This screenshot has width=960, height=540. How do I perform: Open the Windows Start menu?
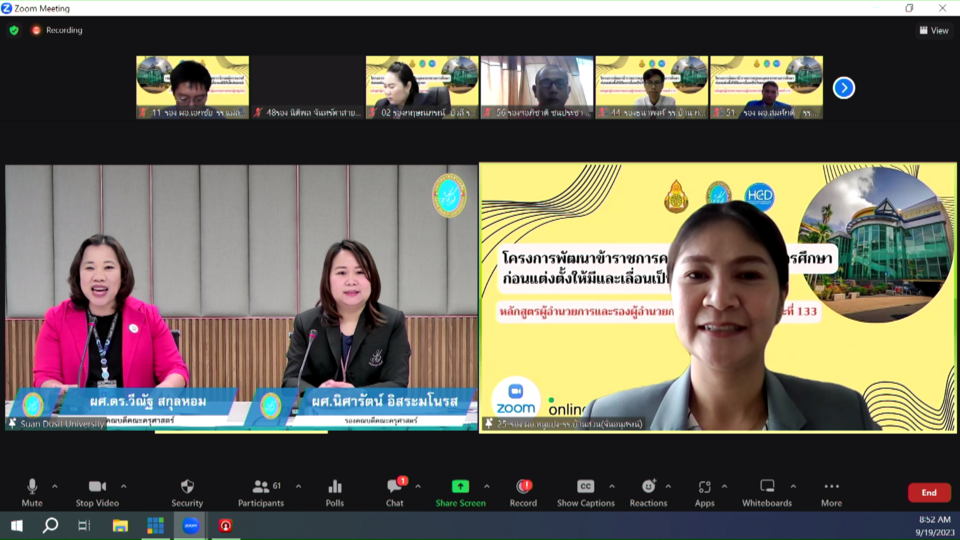(16, 525)
